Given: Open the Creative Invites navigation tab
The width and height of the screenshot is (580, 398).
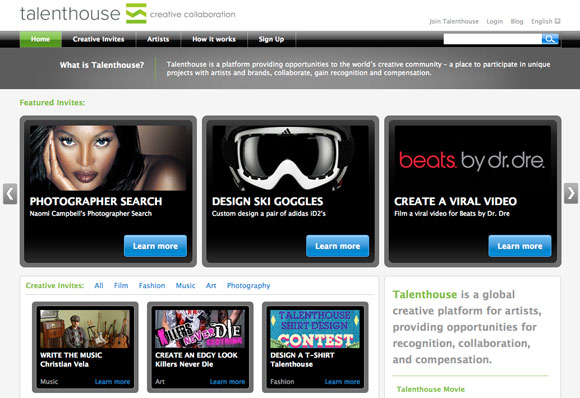Looking at the screenshot, I should (98, 39).
